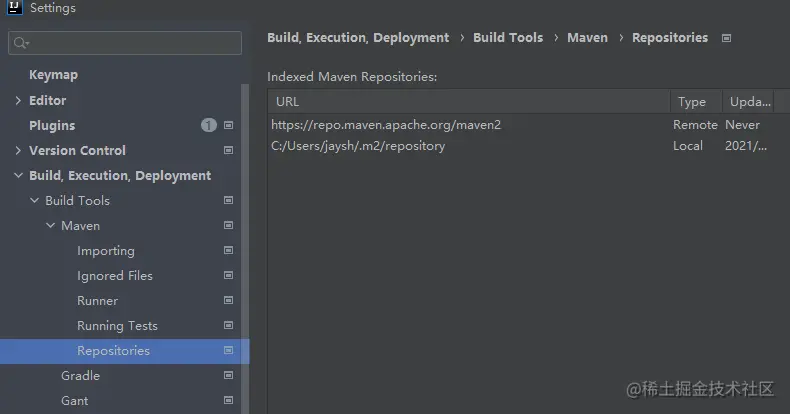Click project-level icon next to Build Tools
Screen dimensions: 790x414
tap(228, 200)
